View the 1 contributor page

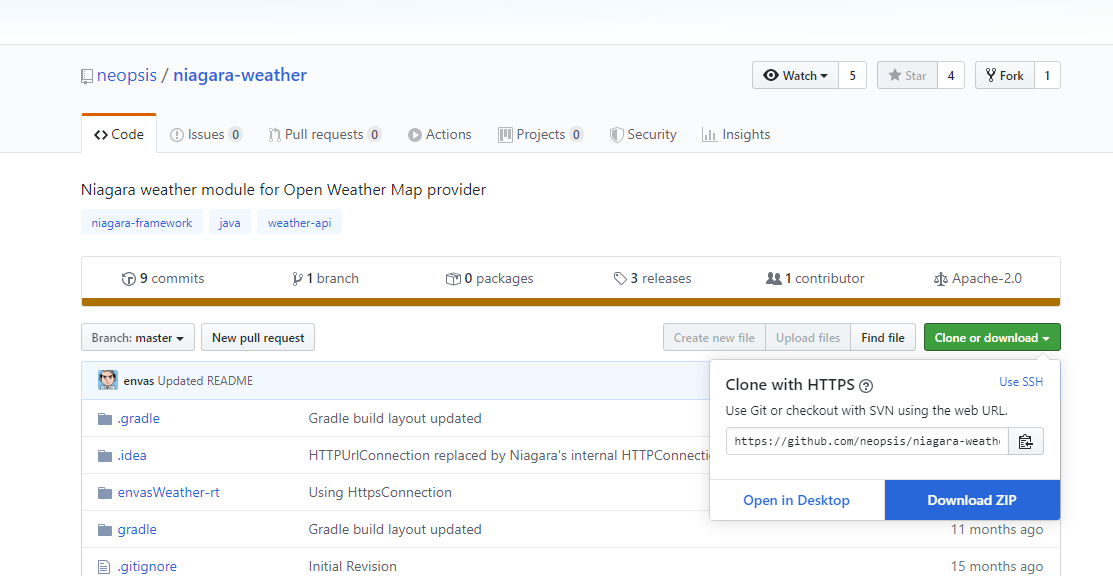pos(814,278)
